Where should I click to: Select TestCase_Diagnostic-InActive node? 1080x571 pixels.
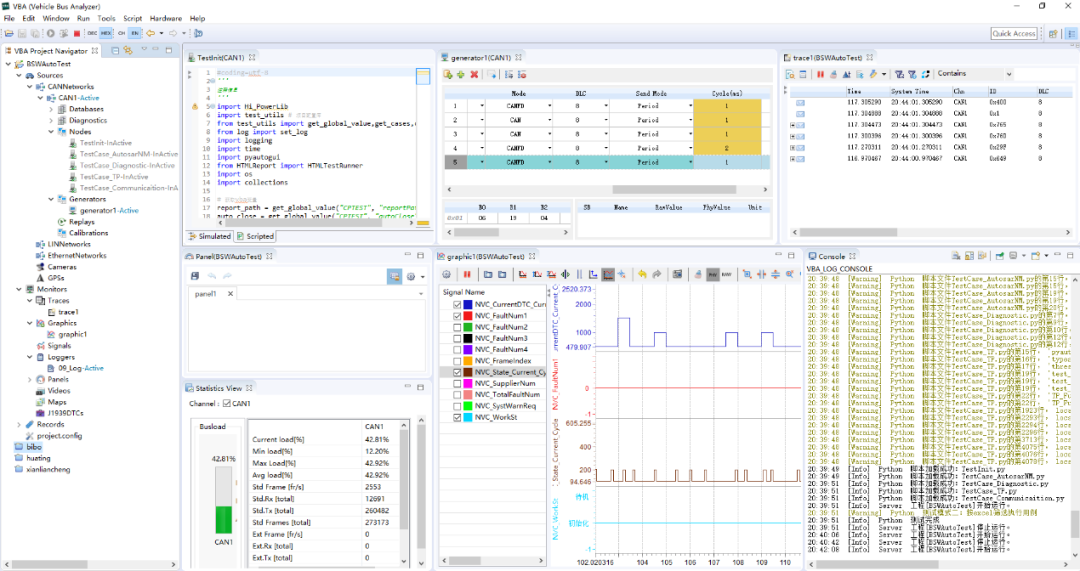pos(127,165)
